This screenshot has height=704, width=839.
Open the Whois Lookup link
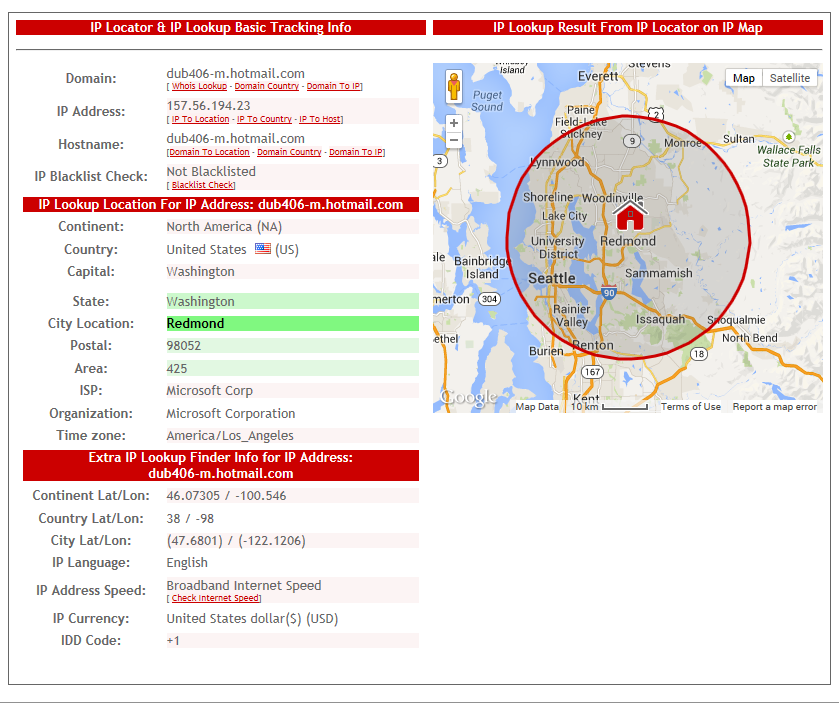tap(199, 86)
